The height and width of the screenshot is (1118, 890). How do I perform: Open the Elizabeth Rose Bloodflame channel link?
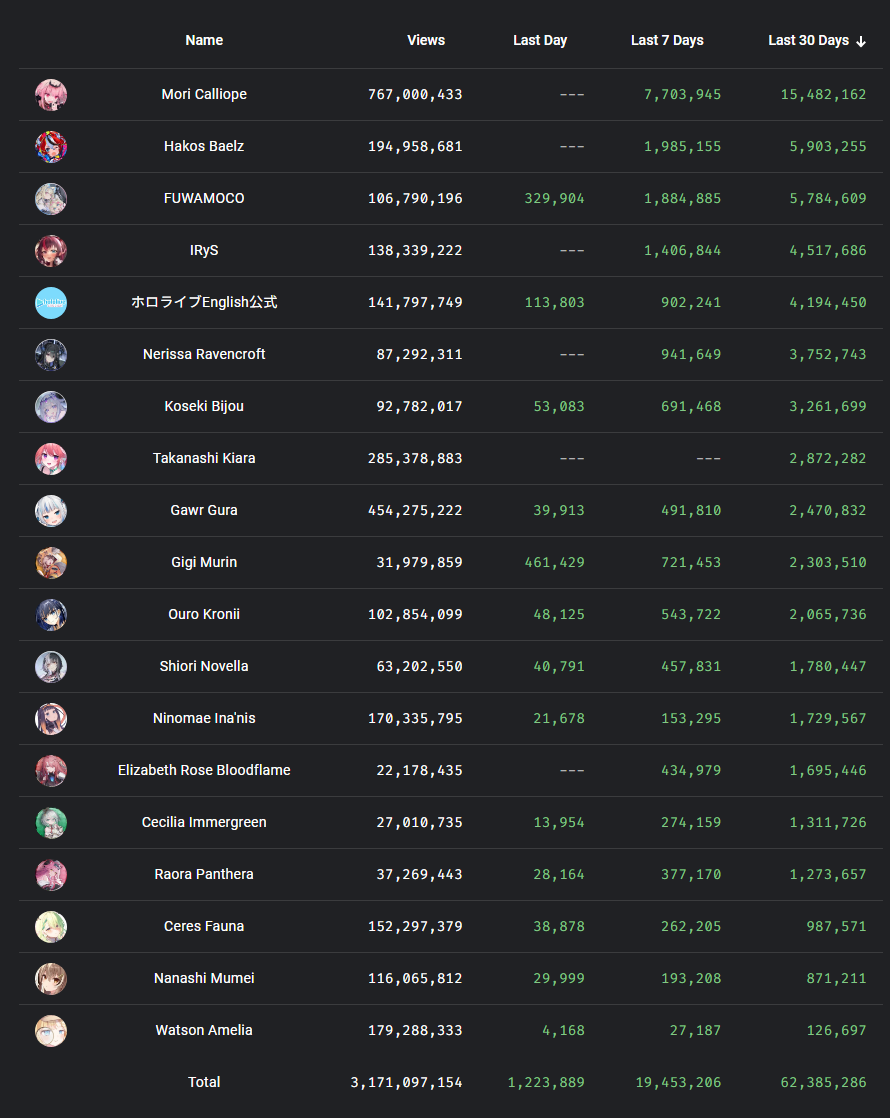pyautogui.click(x=204, y=771)
